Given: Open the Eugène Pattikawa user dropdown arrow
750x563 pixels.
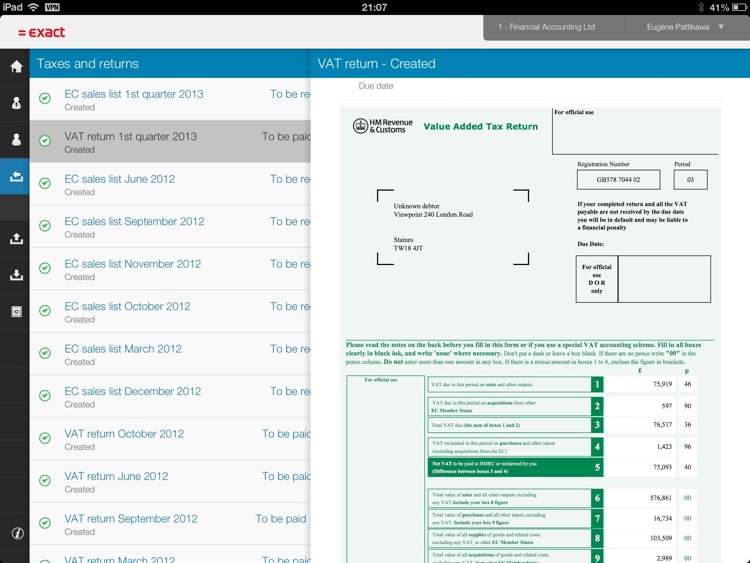Looking at the screenshot, I should tap(721, 27).
